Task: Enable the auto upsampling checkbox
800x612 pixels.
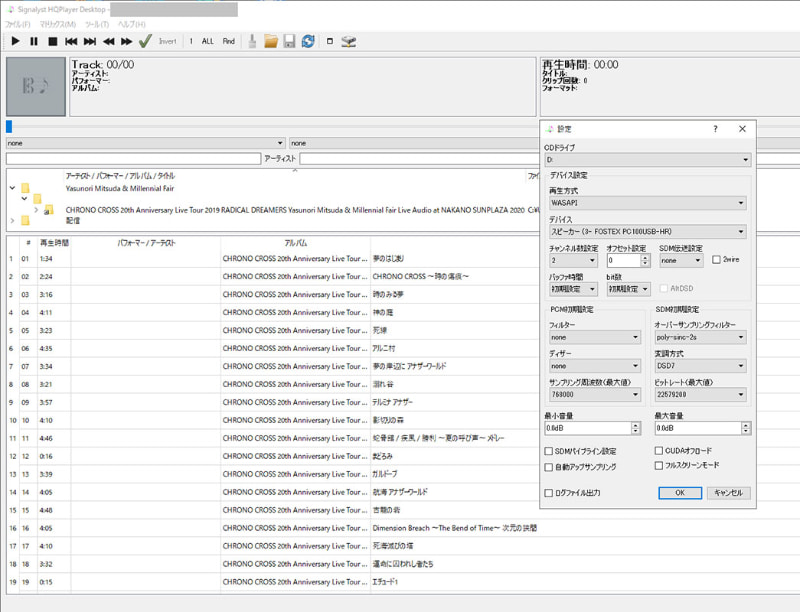Action: [x=549, y=467]
